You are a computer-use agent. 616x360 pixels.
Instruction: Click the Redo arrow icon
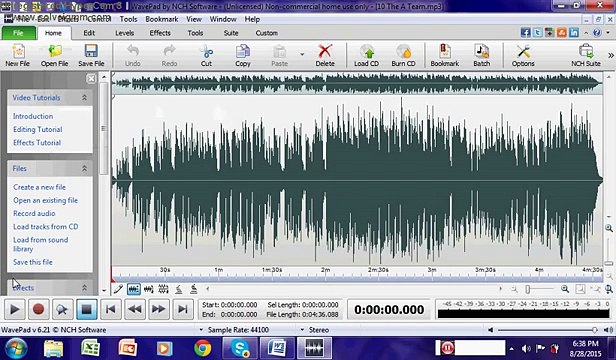click(169, 55)
